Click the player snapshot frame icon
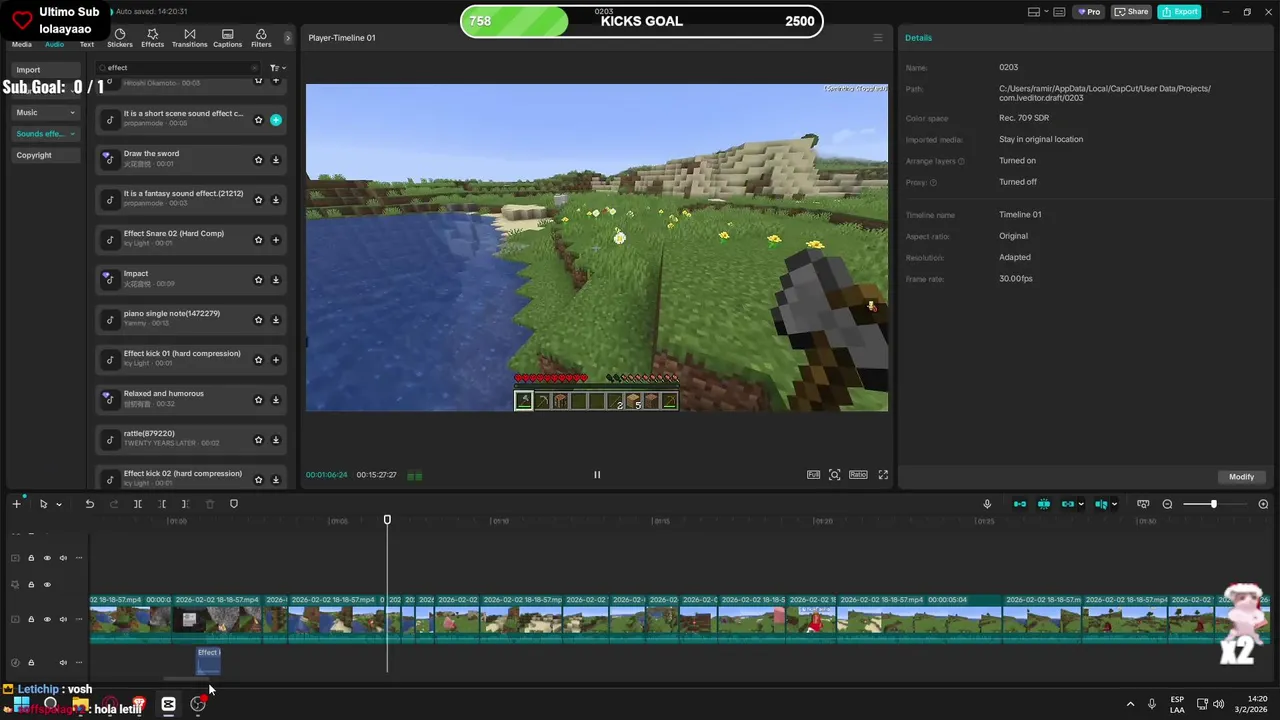The height and width of the screenshot is (720, 1280). click(835, 475)
